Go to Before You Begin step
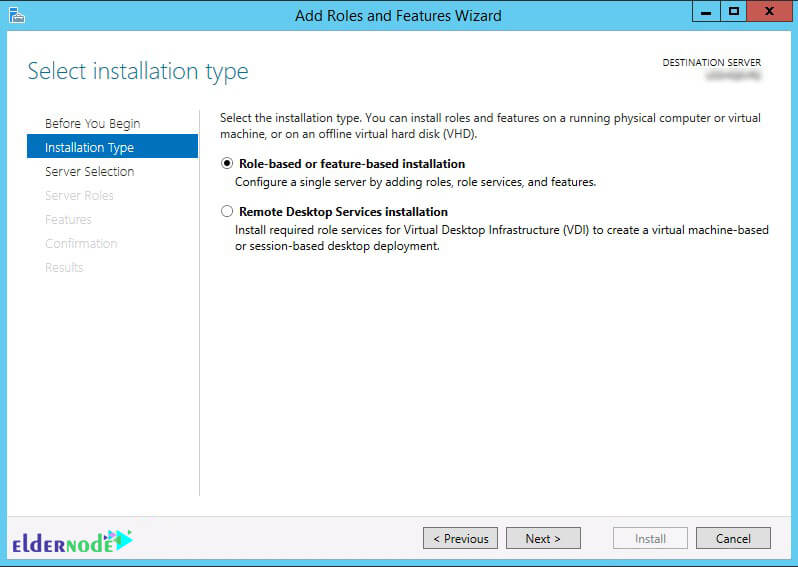Image resolution: width=798 pixels, height=567 pixels. (x=92, y=123)
